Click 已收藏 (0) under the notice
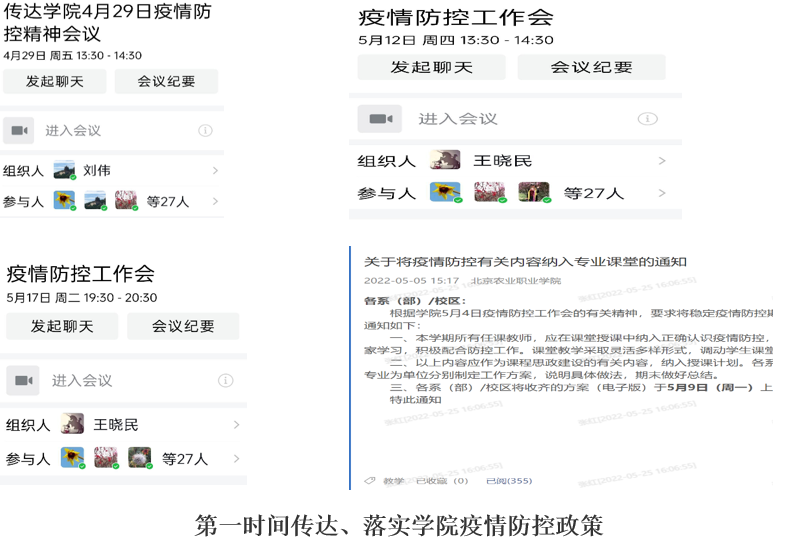The image size is (785, 544). (x=441, y=481)
